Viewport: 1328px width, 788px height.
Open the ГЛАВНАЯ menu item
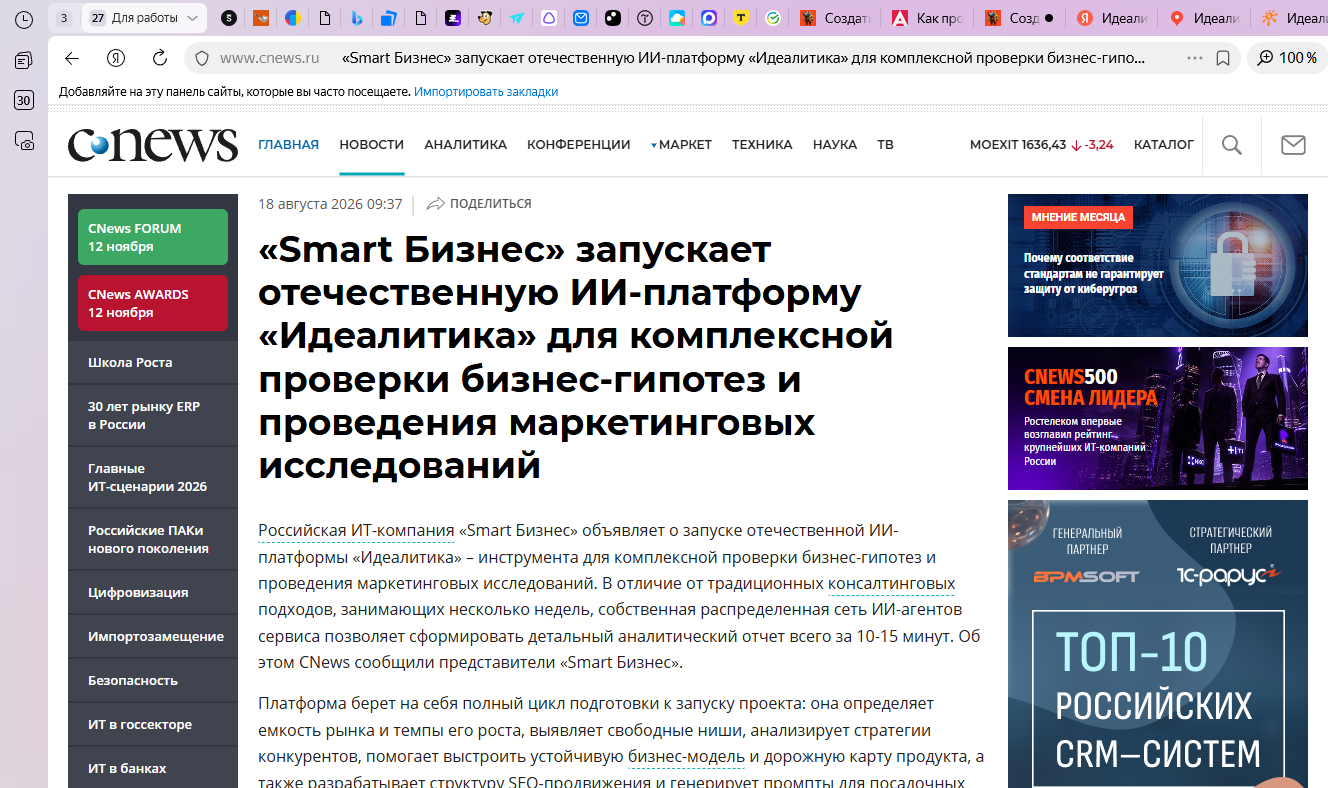(x=288, y=145)
